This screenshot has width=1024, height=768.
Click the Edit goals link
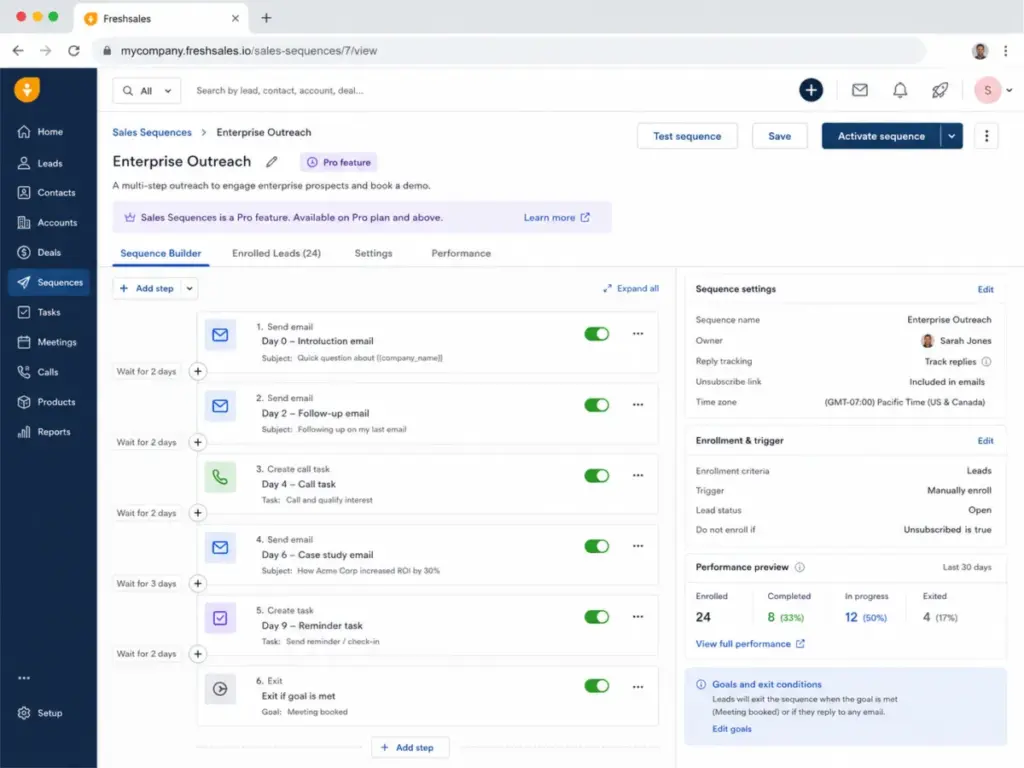[731, 729]
